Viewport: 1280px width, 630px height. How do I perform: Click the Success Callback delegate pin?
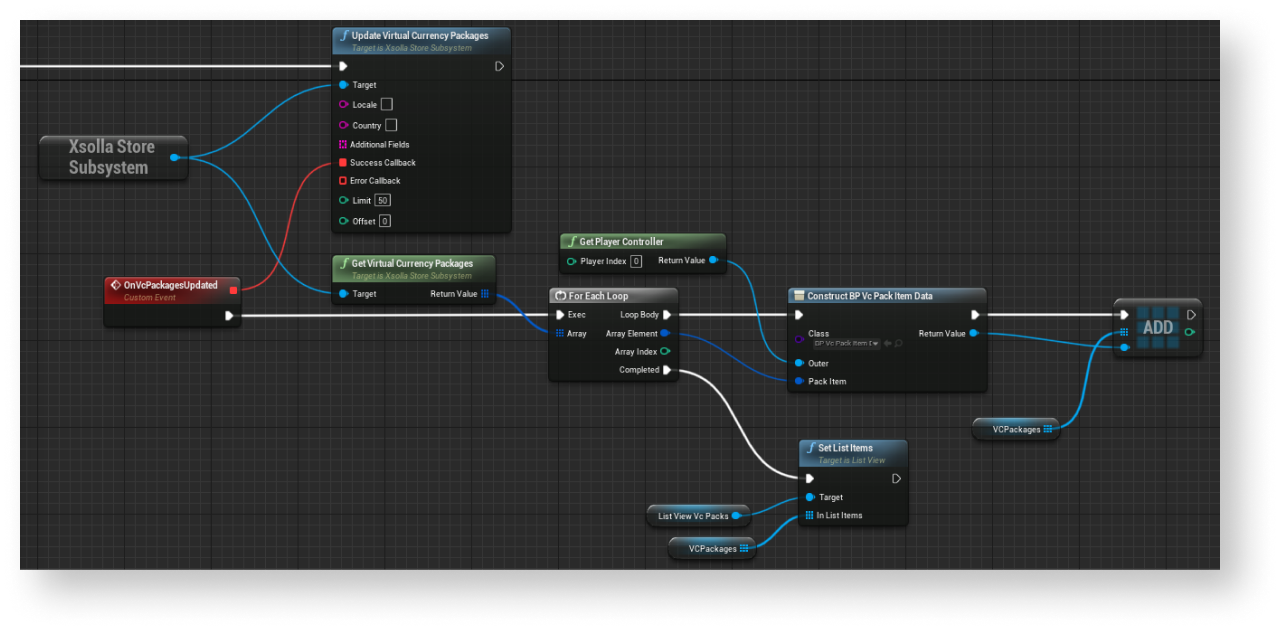coord(343,162)
